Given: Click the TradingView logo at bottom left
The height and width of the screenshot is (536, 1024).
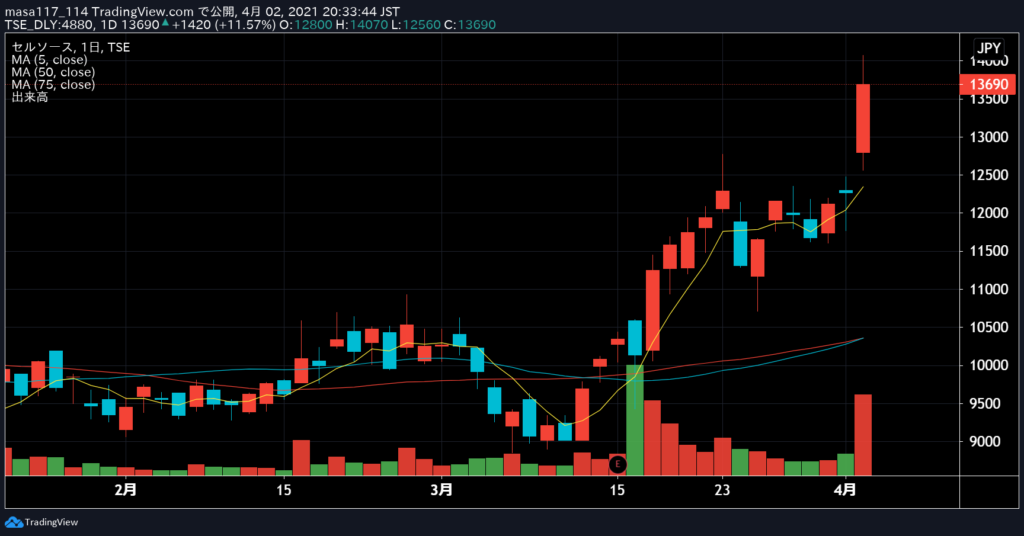Looking at the screenshot, I should (x=41, y=522).
